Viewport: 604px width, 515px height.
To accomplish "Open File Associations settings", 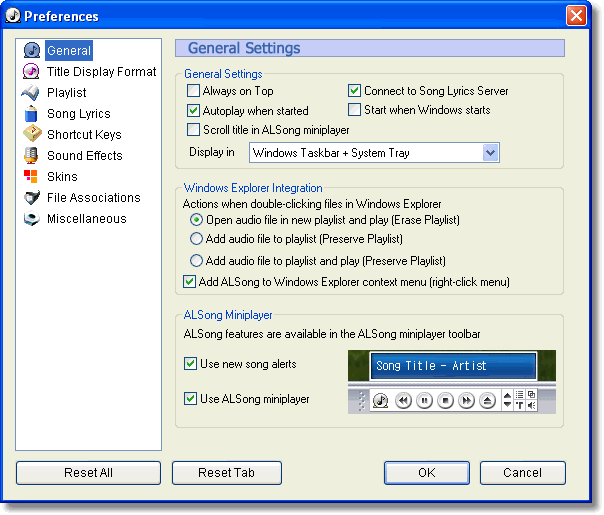I will click(x=94, y=198).
